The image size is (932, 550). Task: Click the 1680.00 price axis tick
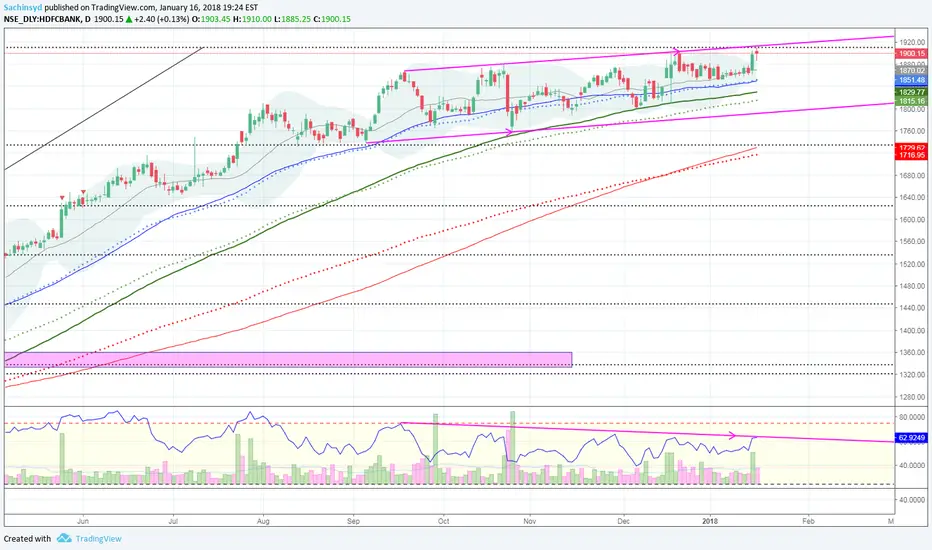912,175
